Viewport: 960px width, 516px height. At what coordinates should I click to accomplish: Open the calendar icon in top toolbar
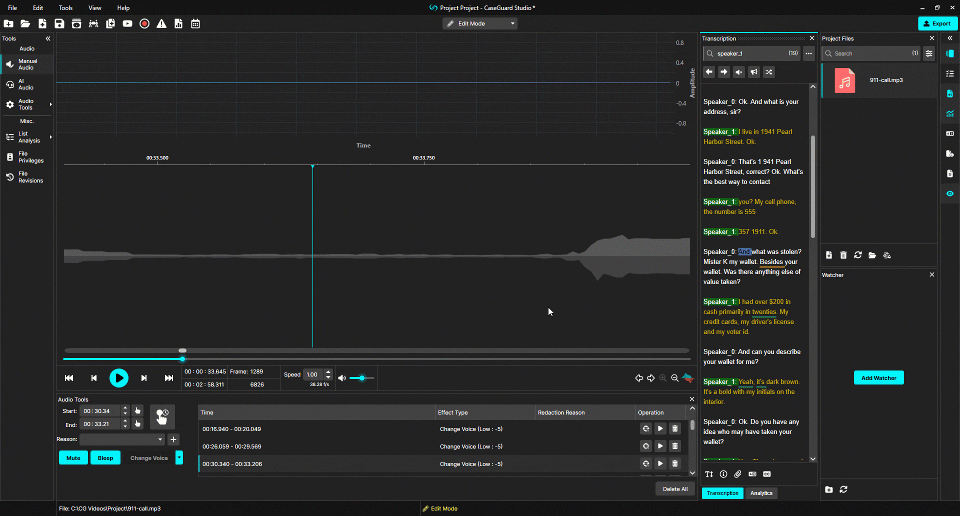click(195, 23)
